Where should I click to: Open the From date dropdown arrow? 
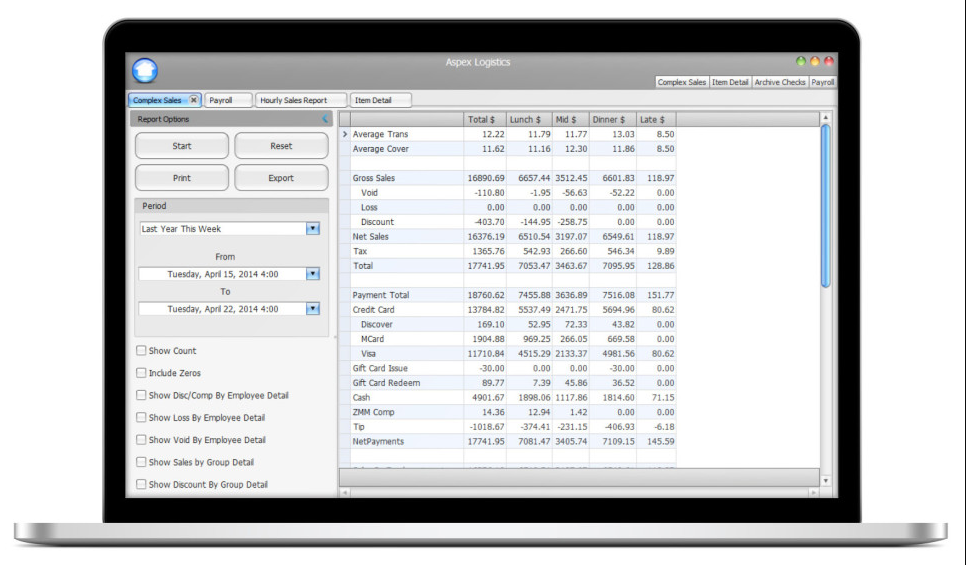313,274
